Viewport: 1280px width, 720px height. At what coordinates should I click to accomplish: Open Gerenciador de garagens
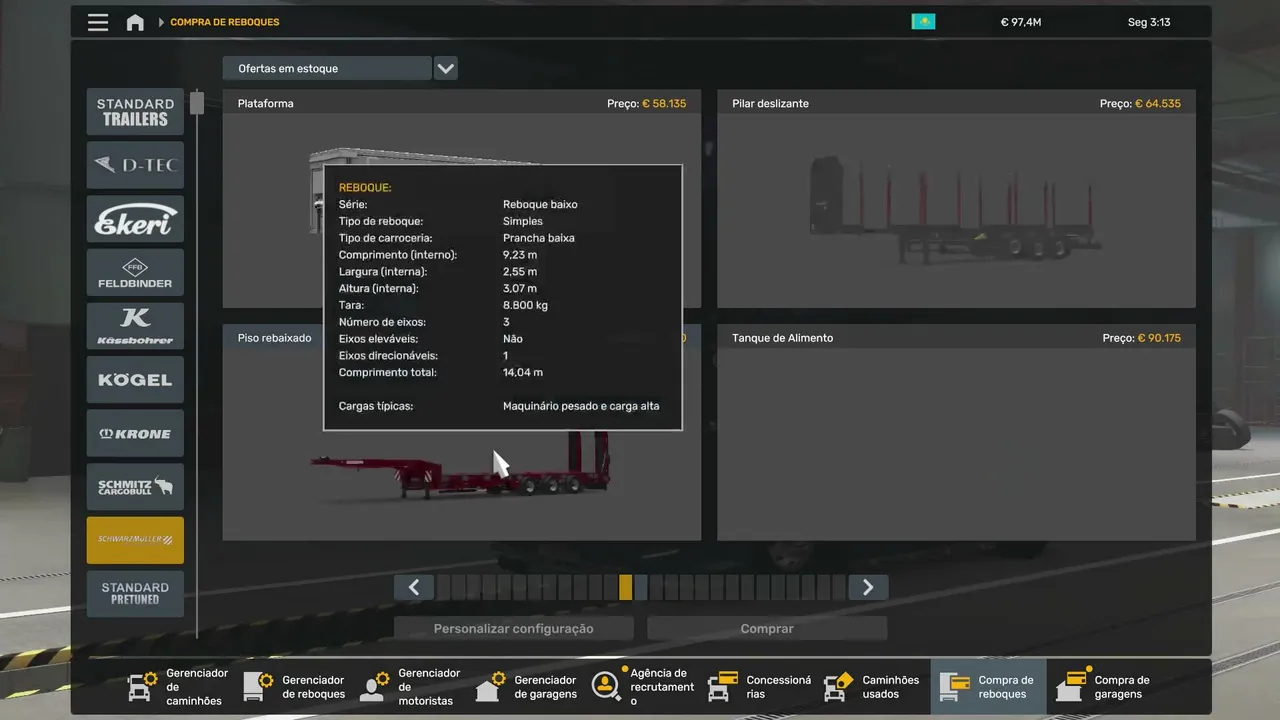(527, 687)
